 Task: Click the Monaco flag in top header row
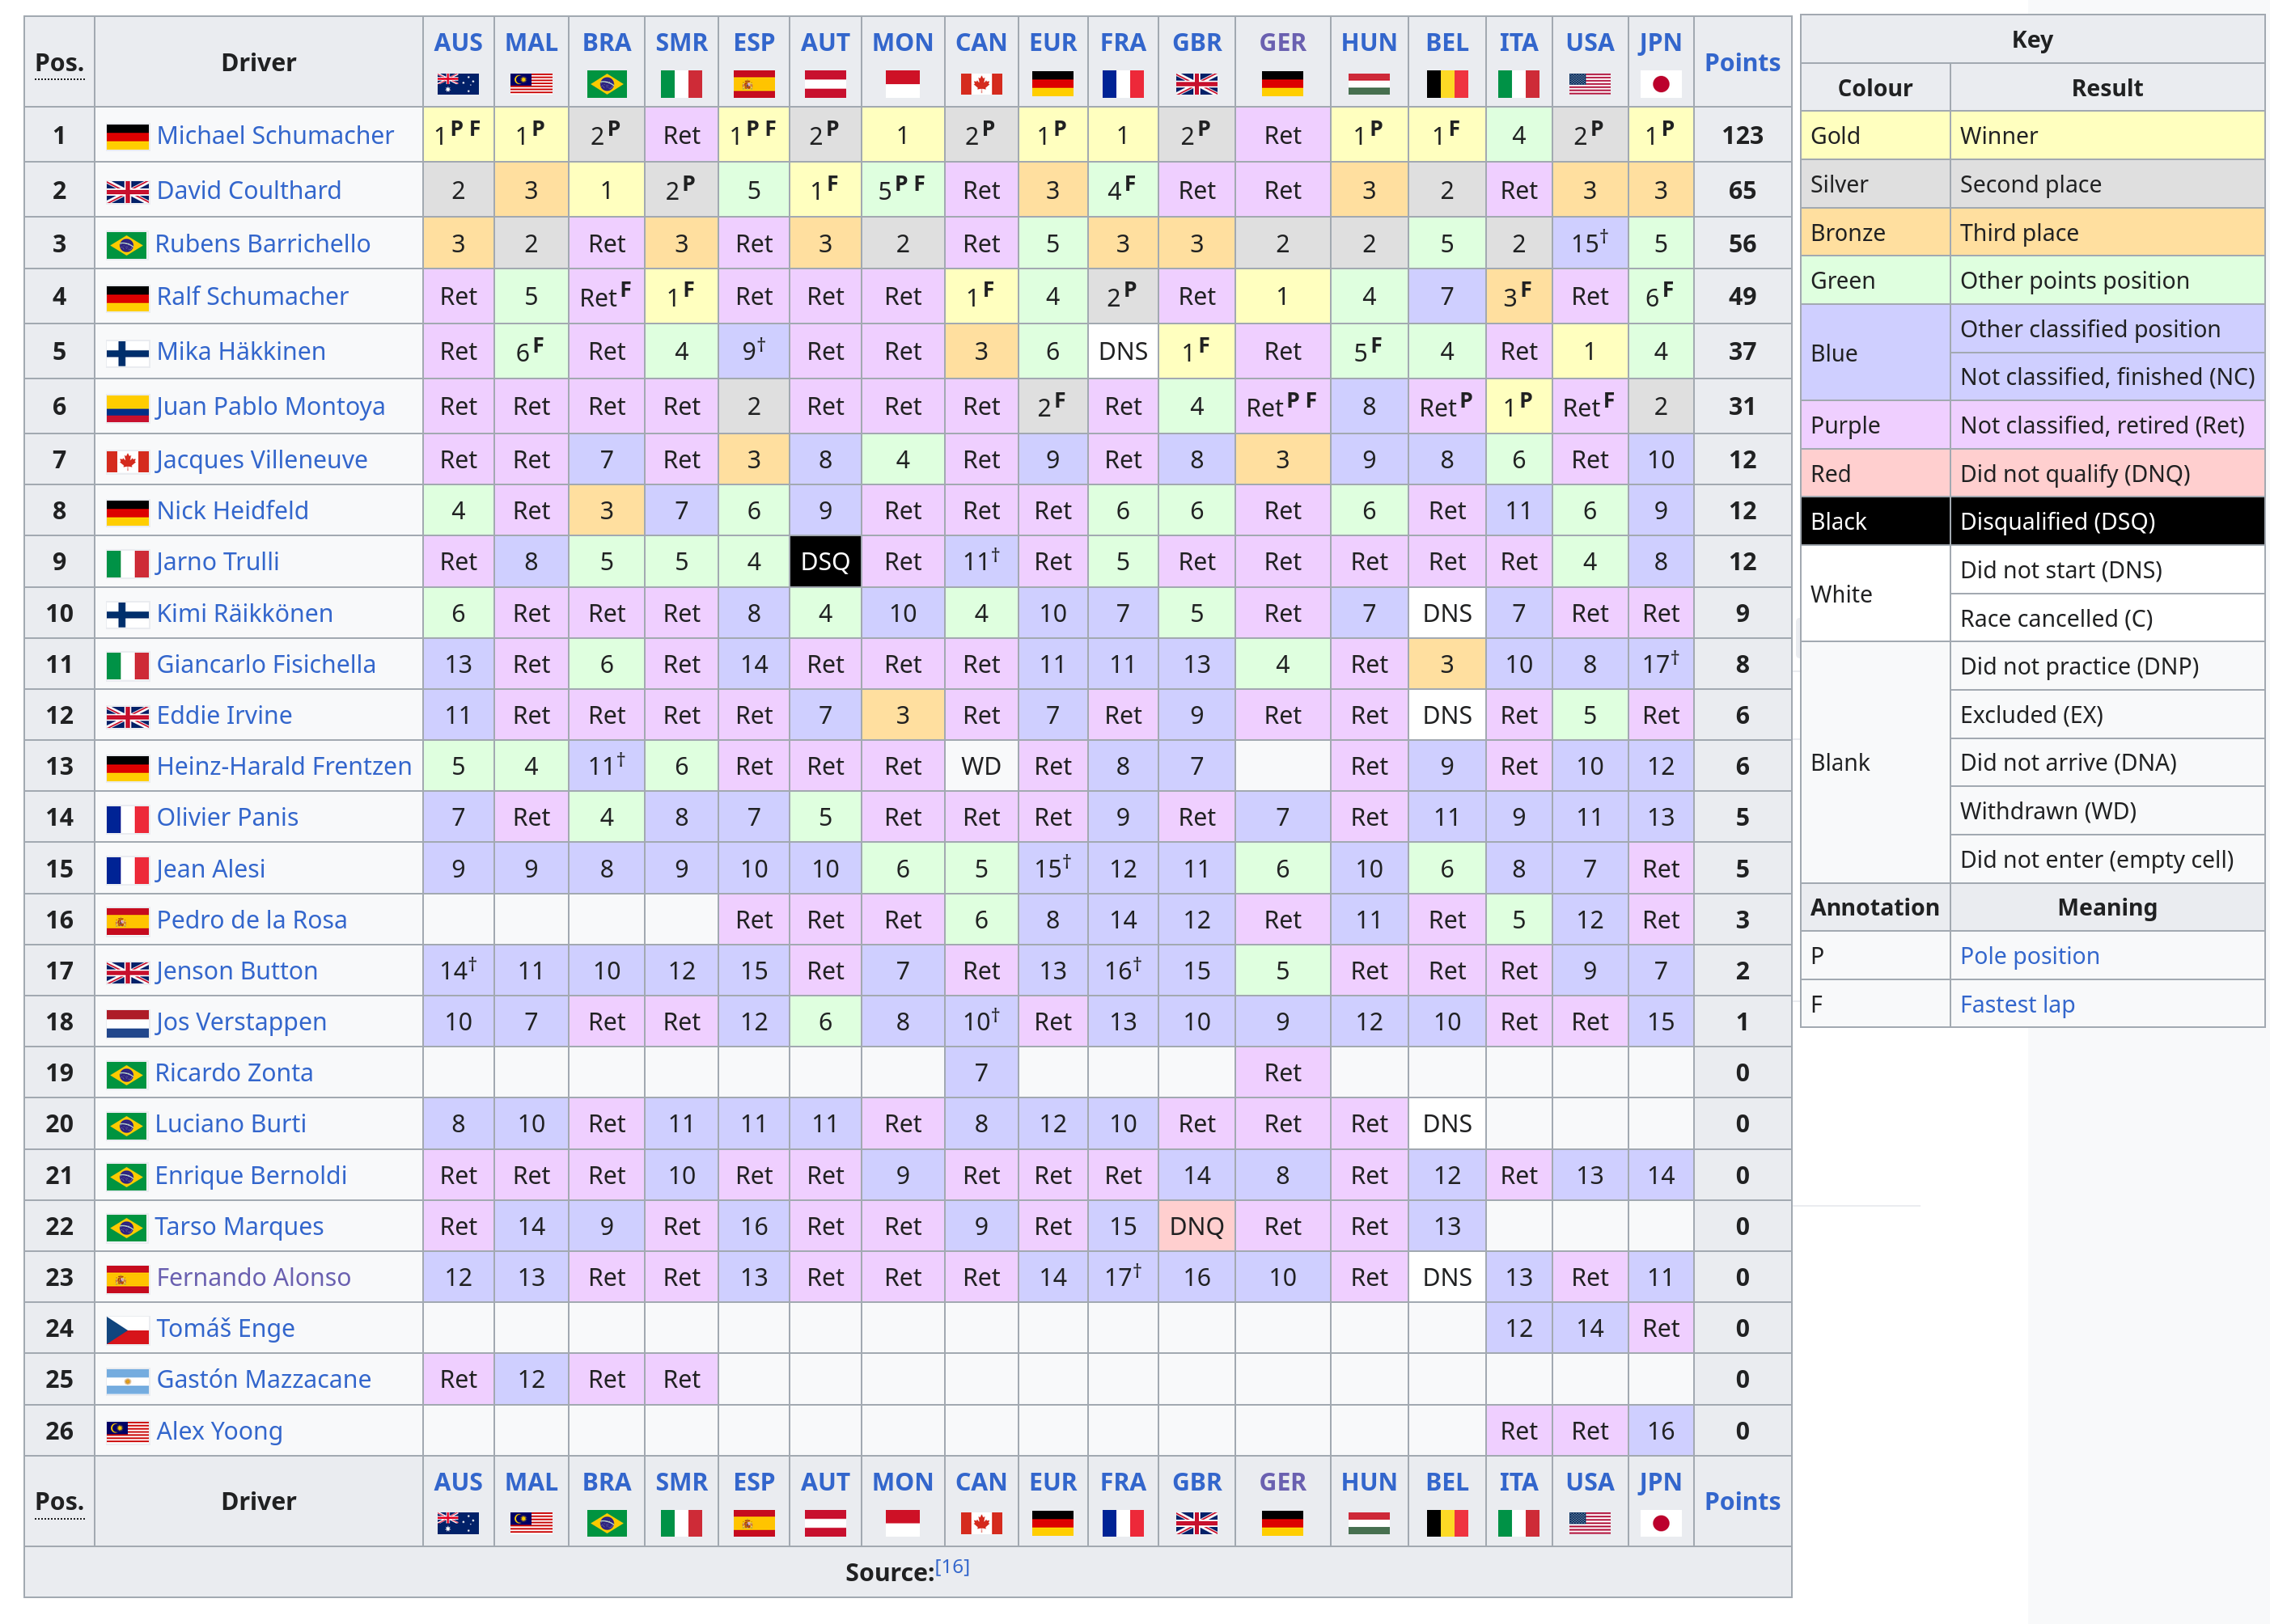pyautogui.click(x=902, y=84)
